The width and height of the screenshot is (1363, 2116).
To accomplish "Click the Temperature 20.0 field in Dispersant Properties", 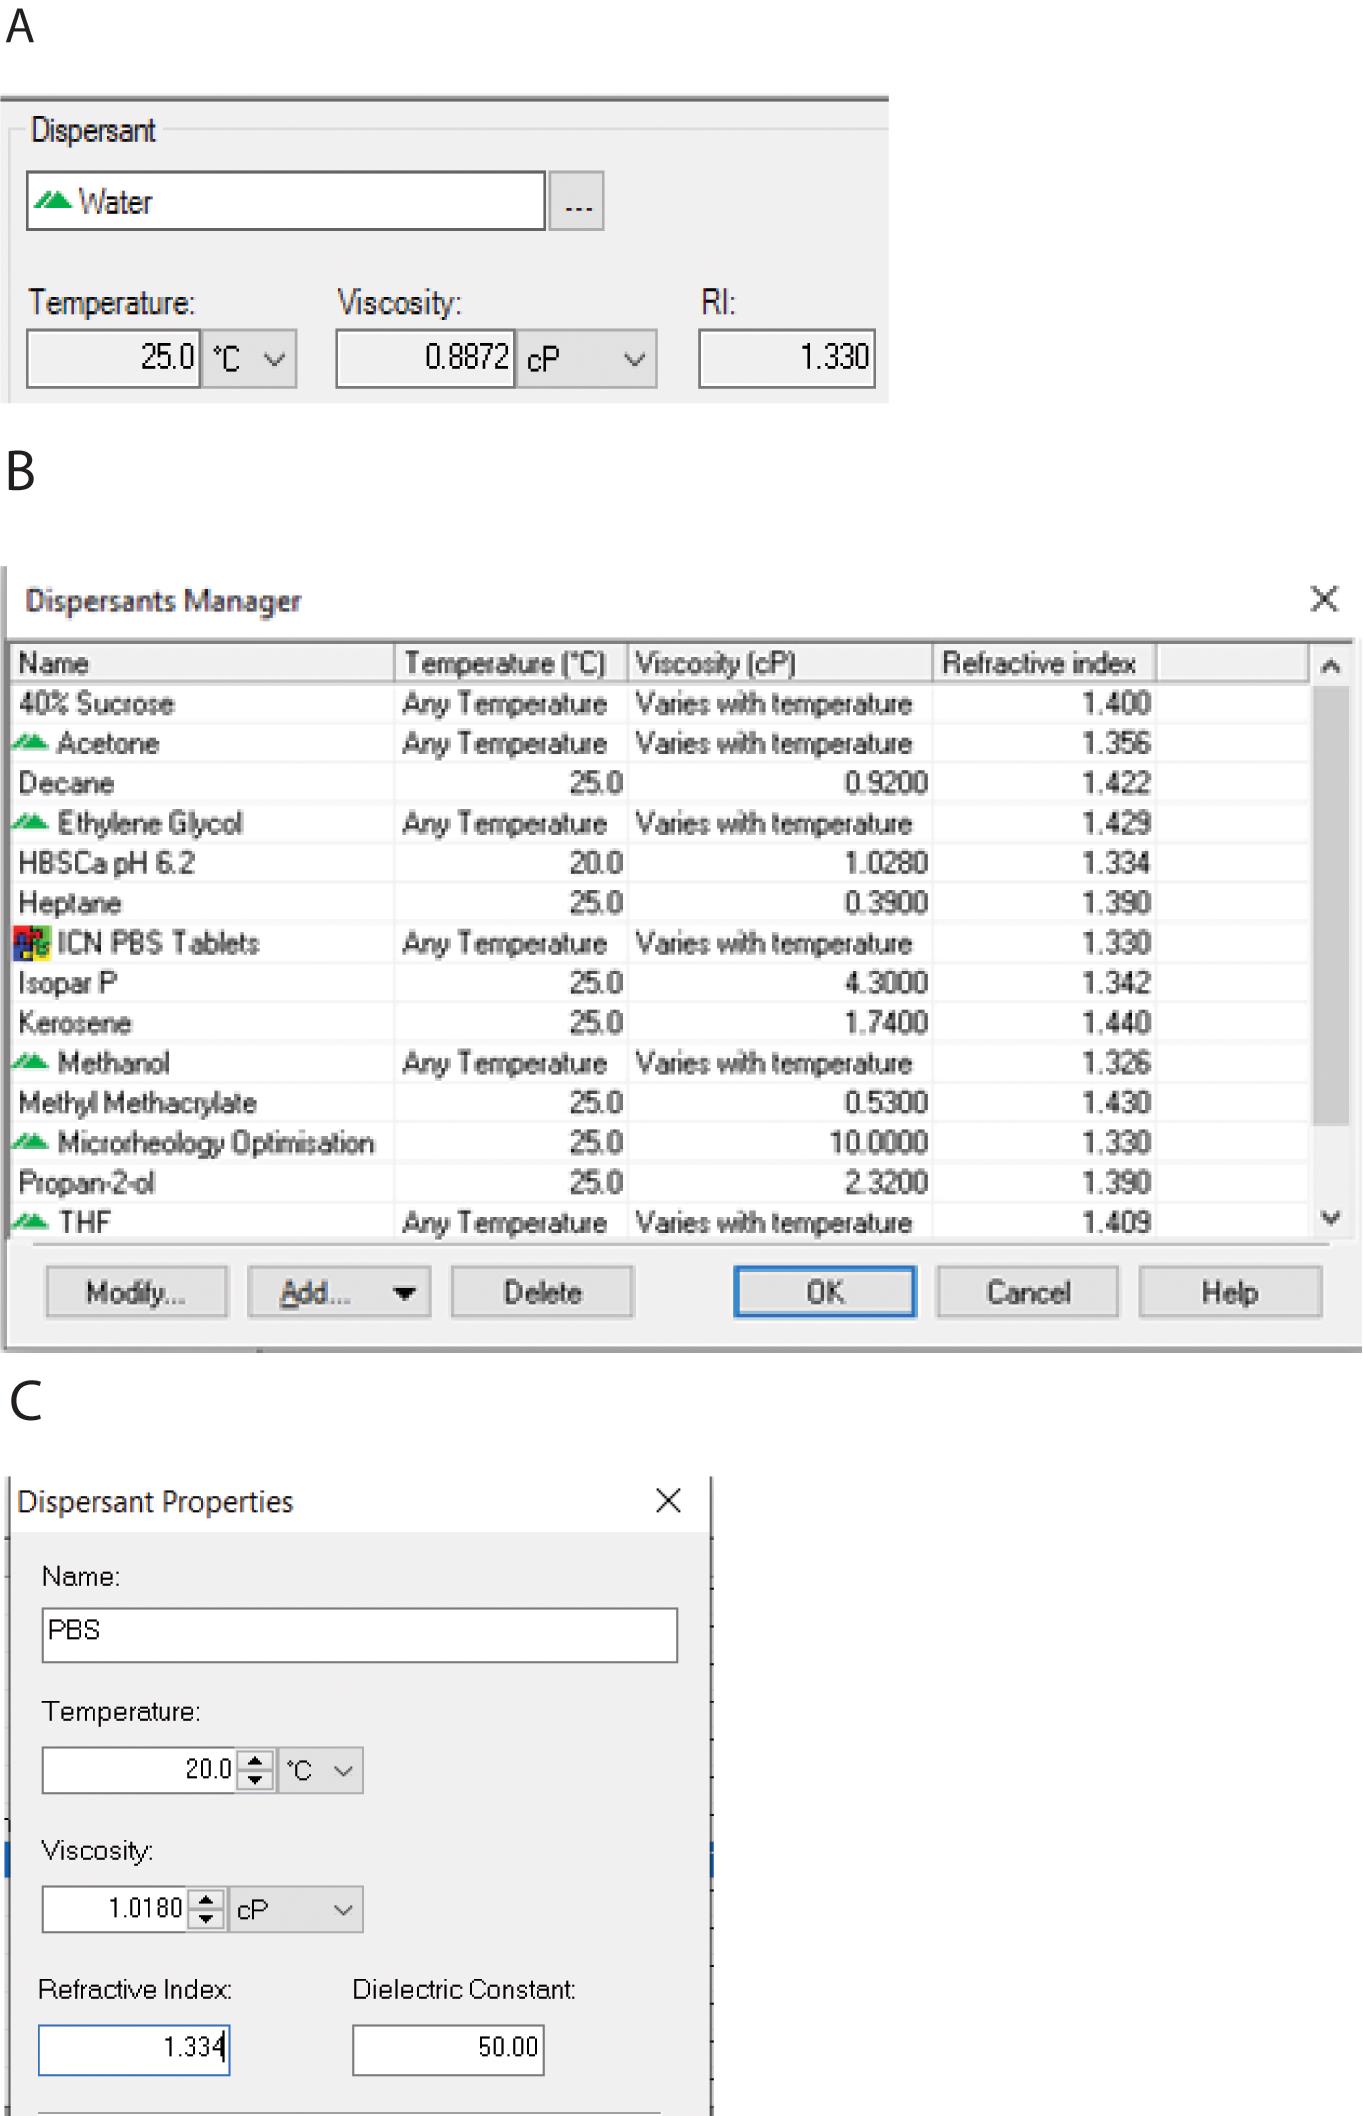I will [138, 1770].
